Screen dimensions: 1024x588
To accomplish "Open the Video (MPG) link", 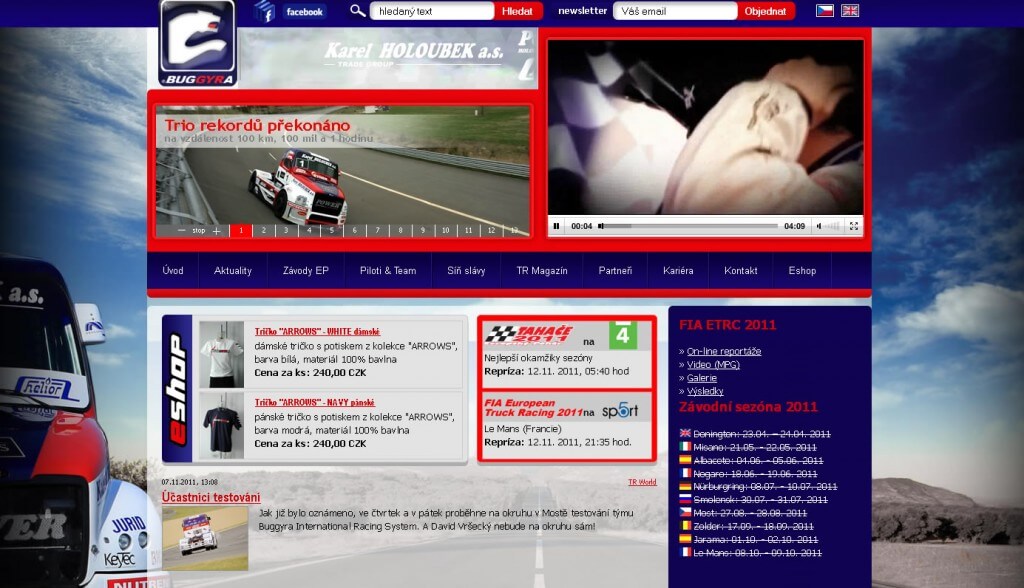I will tap(713, 365).
